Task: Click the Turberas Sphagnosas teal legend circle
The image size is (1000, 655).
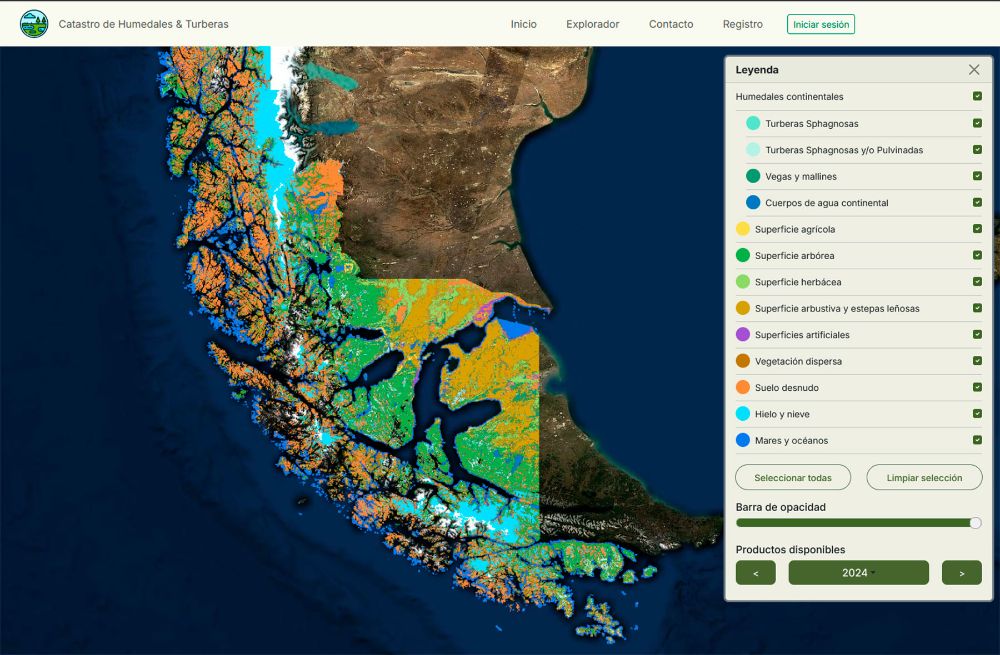Action: click(x=753, y=124)
